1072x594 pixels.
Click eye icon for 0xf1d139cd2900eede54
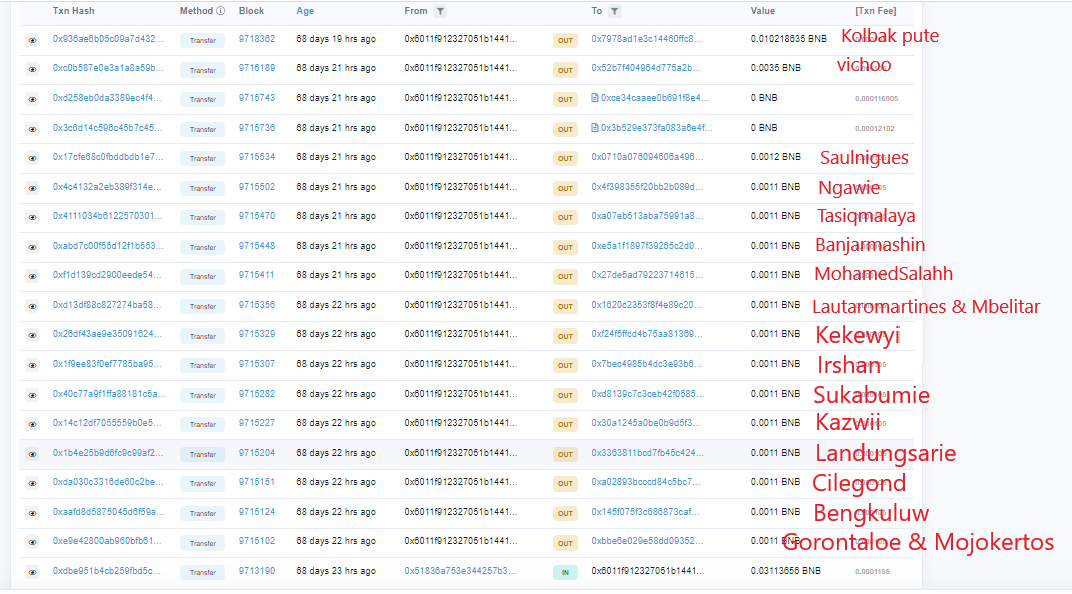pyautogui.click(x=32, y=276)
